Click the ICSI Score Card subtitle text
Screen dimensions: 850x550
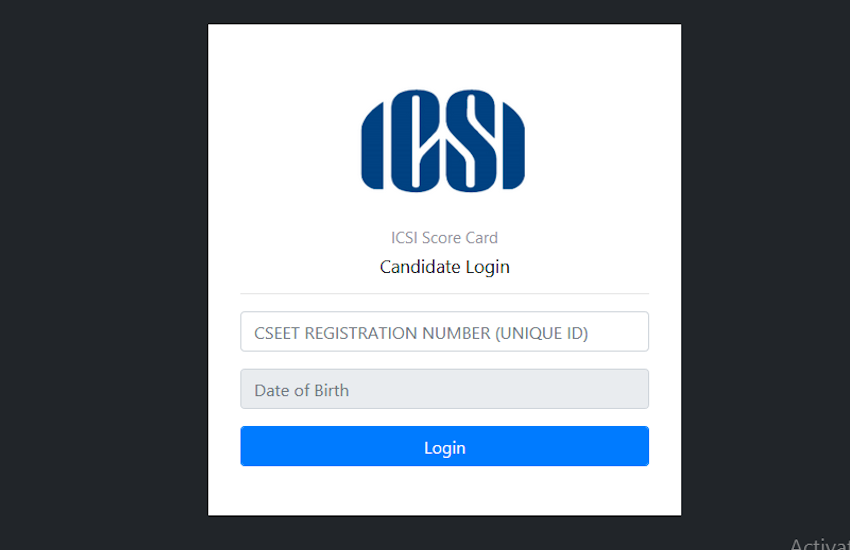click(445, 238)
